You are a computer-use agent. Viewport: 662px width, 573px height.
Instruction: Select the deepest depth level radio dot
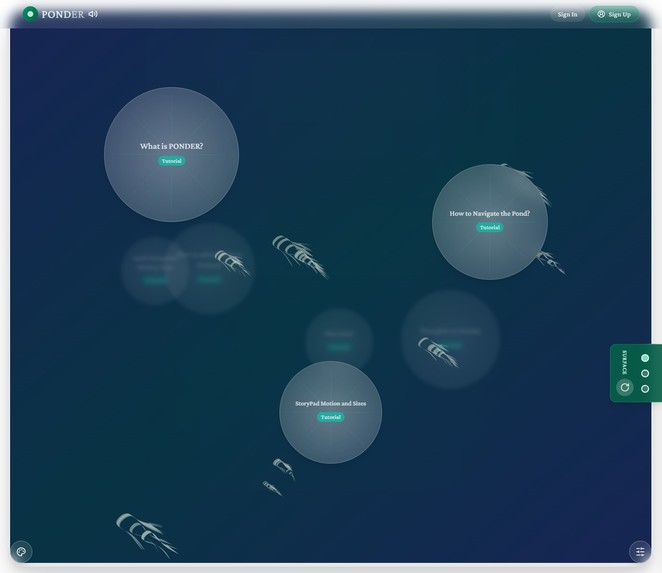645,388
